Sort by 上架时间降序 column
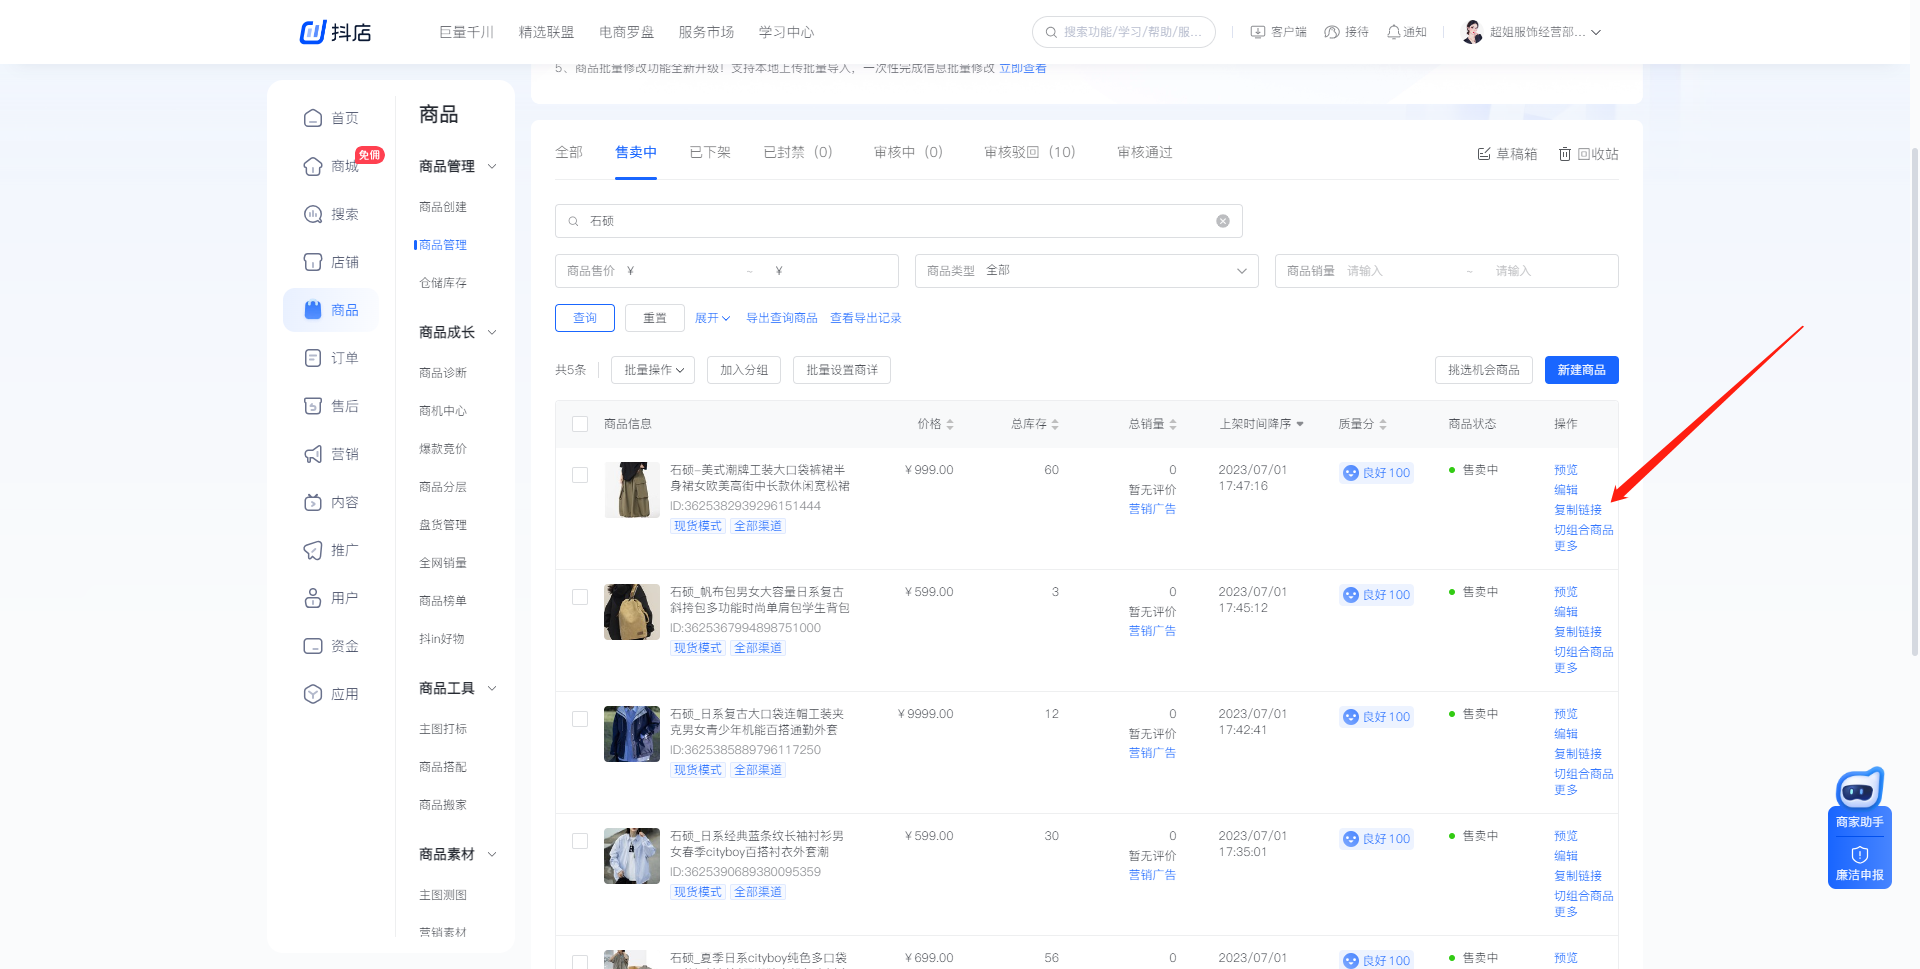Screen dimensions: 1920x969 pos(1262,424)
